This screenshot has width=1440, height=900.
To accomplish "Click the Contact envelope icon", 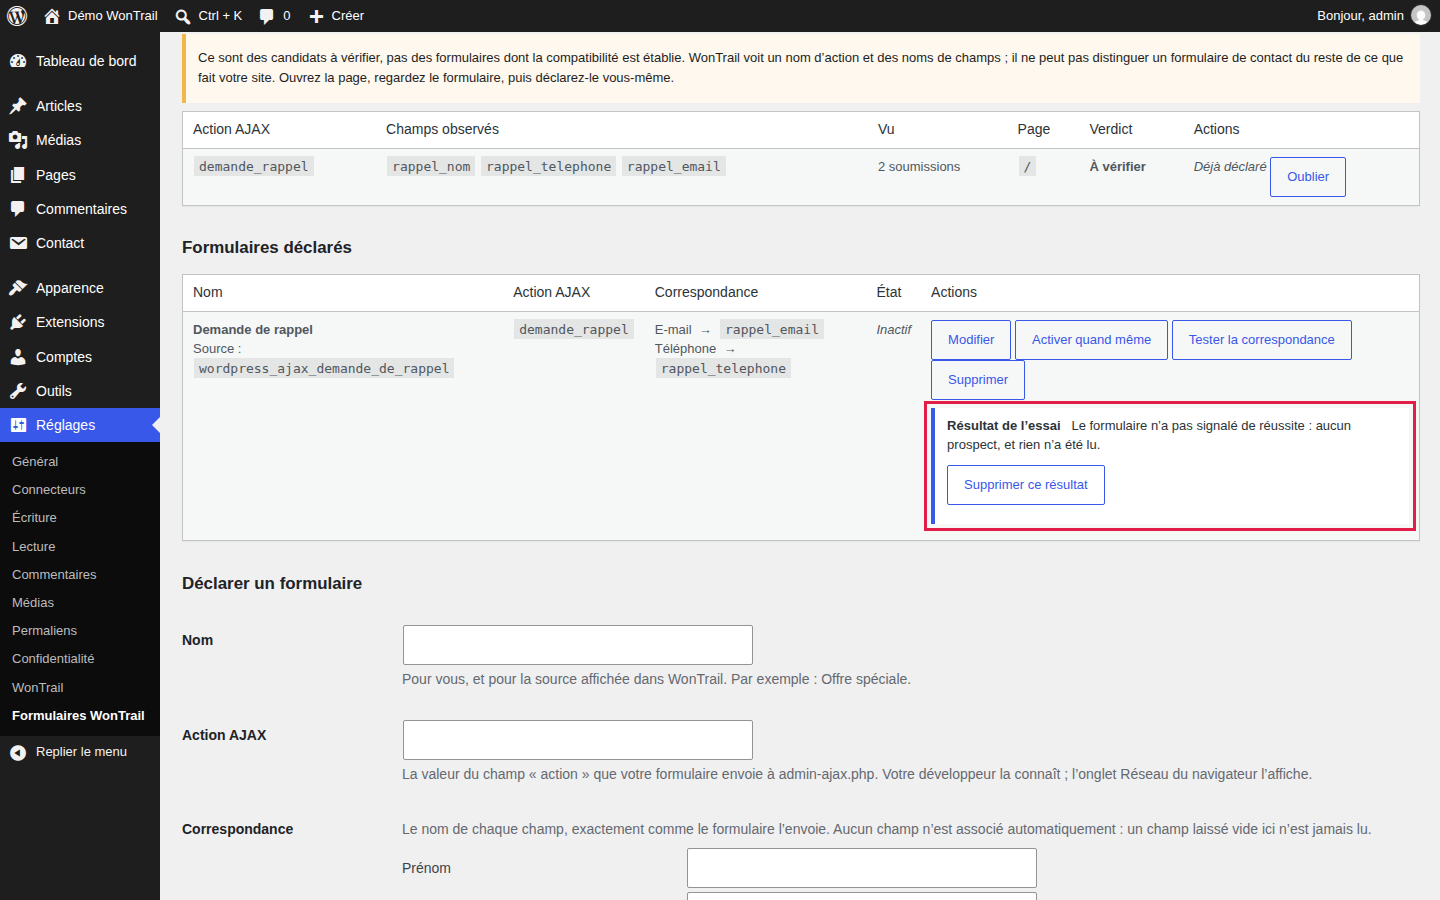I will (18, 243).
